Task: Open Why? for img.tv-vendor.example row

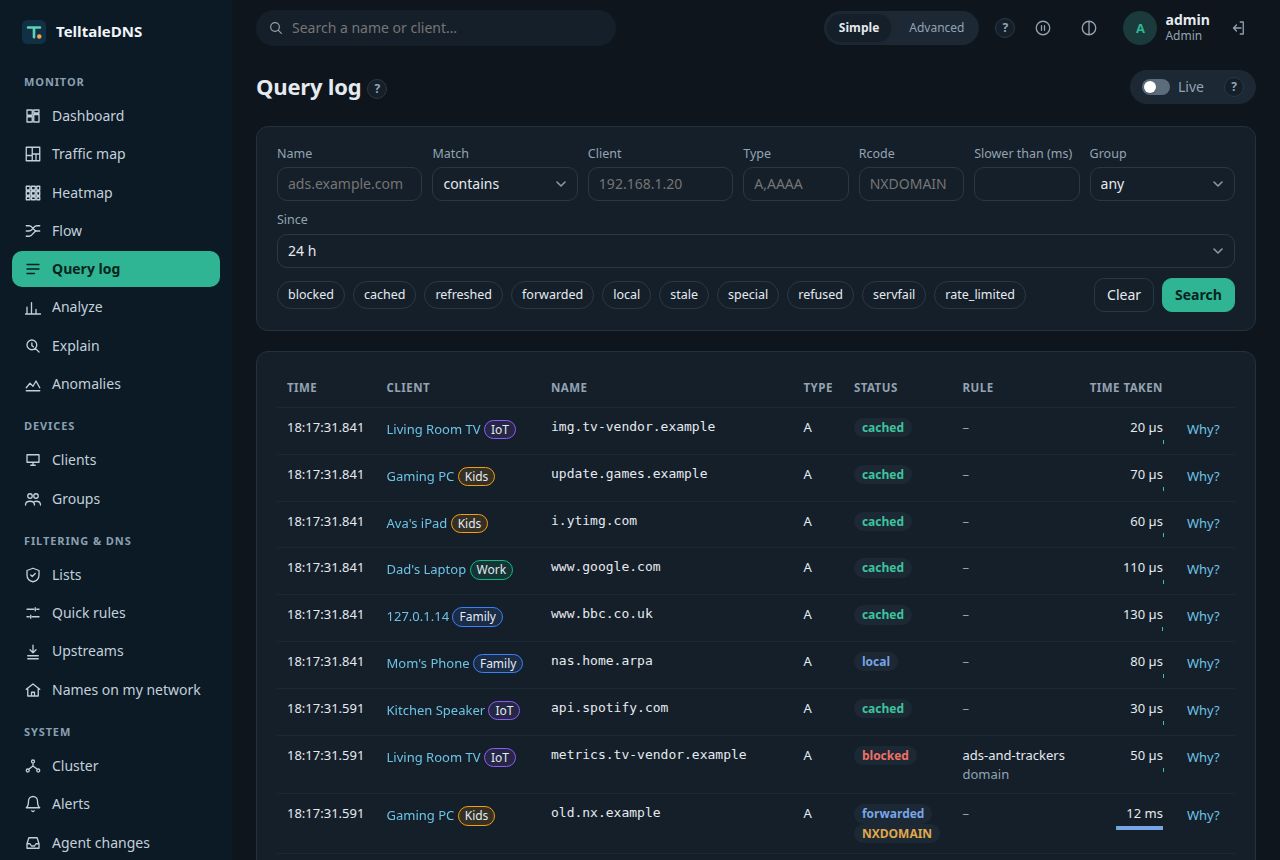Action: 1203,430
